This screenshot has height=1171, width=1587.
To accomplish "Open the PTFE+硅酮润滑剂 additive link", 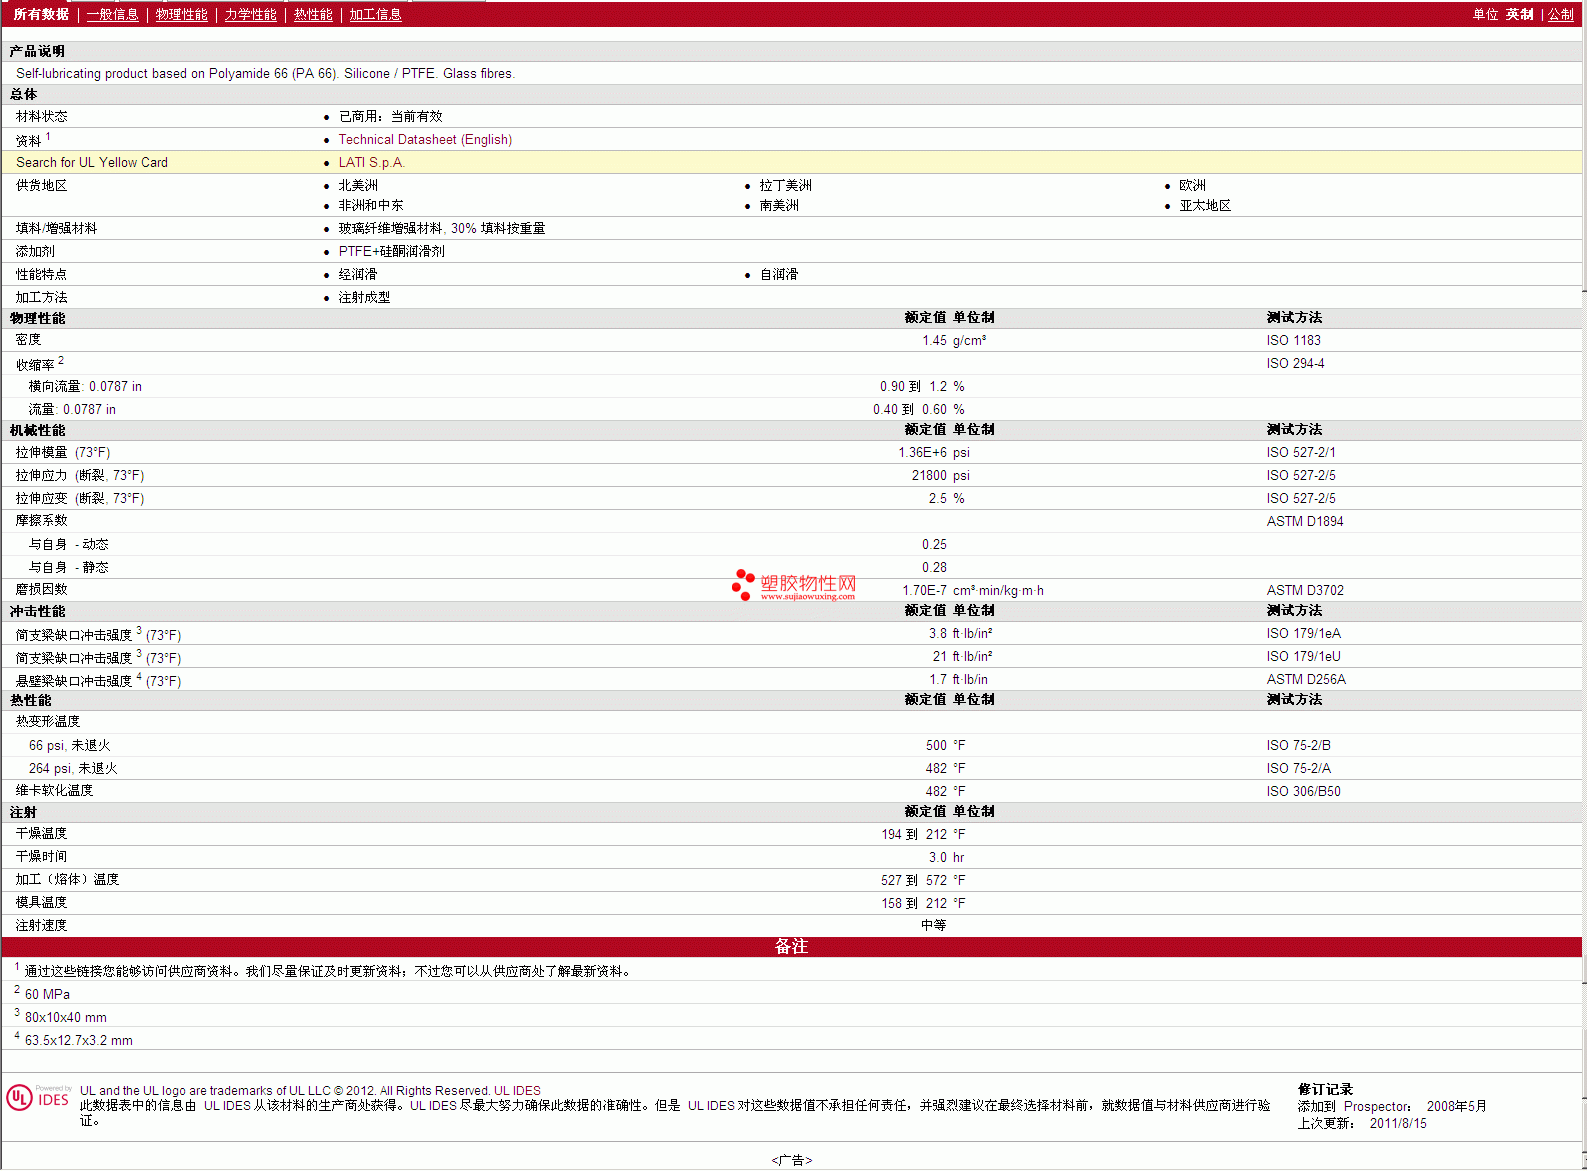I will 391,252.
